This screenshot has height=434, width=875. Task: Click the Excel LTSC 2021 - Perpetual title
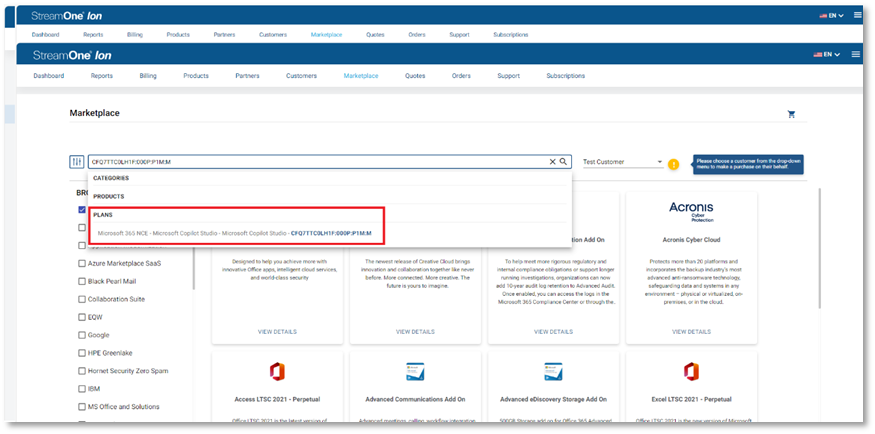[691, 399]
